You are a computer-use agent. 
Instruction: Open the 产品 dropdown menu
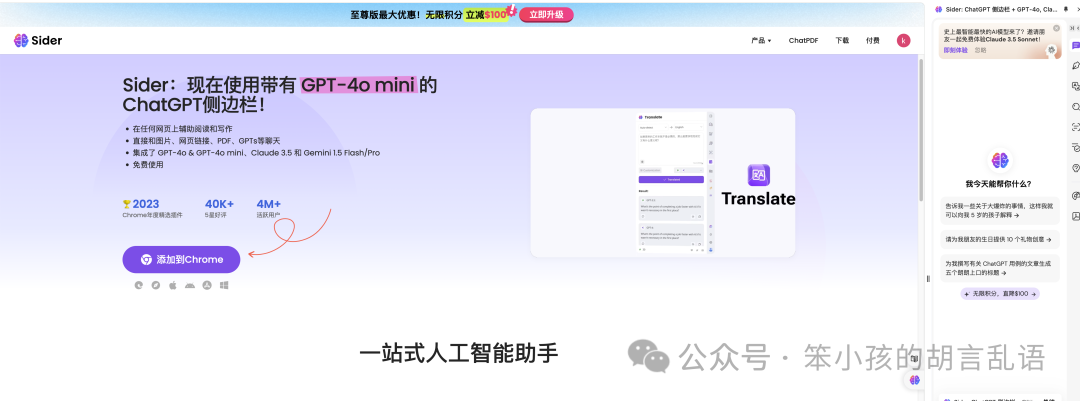click(x=761, y=41)
